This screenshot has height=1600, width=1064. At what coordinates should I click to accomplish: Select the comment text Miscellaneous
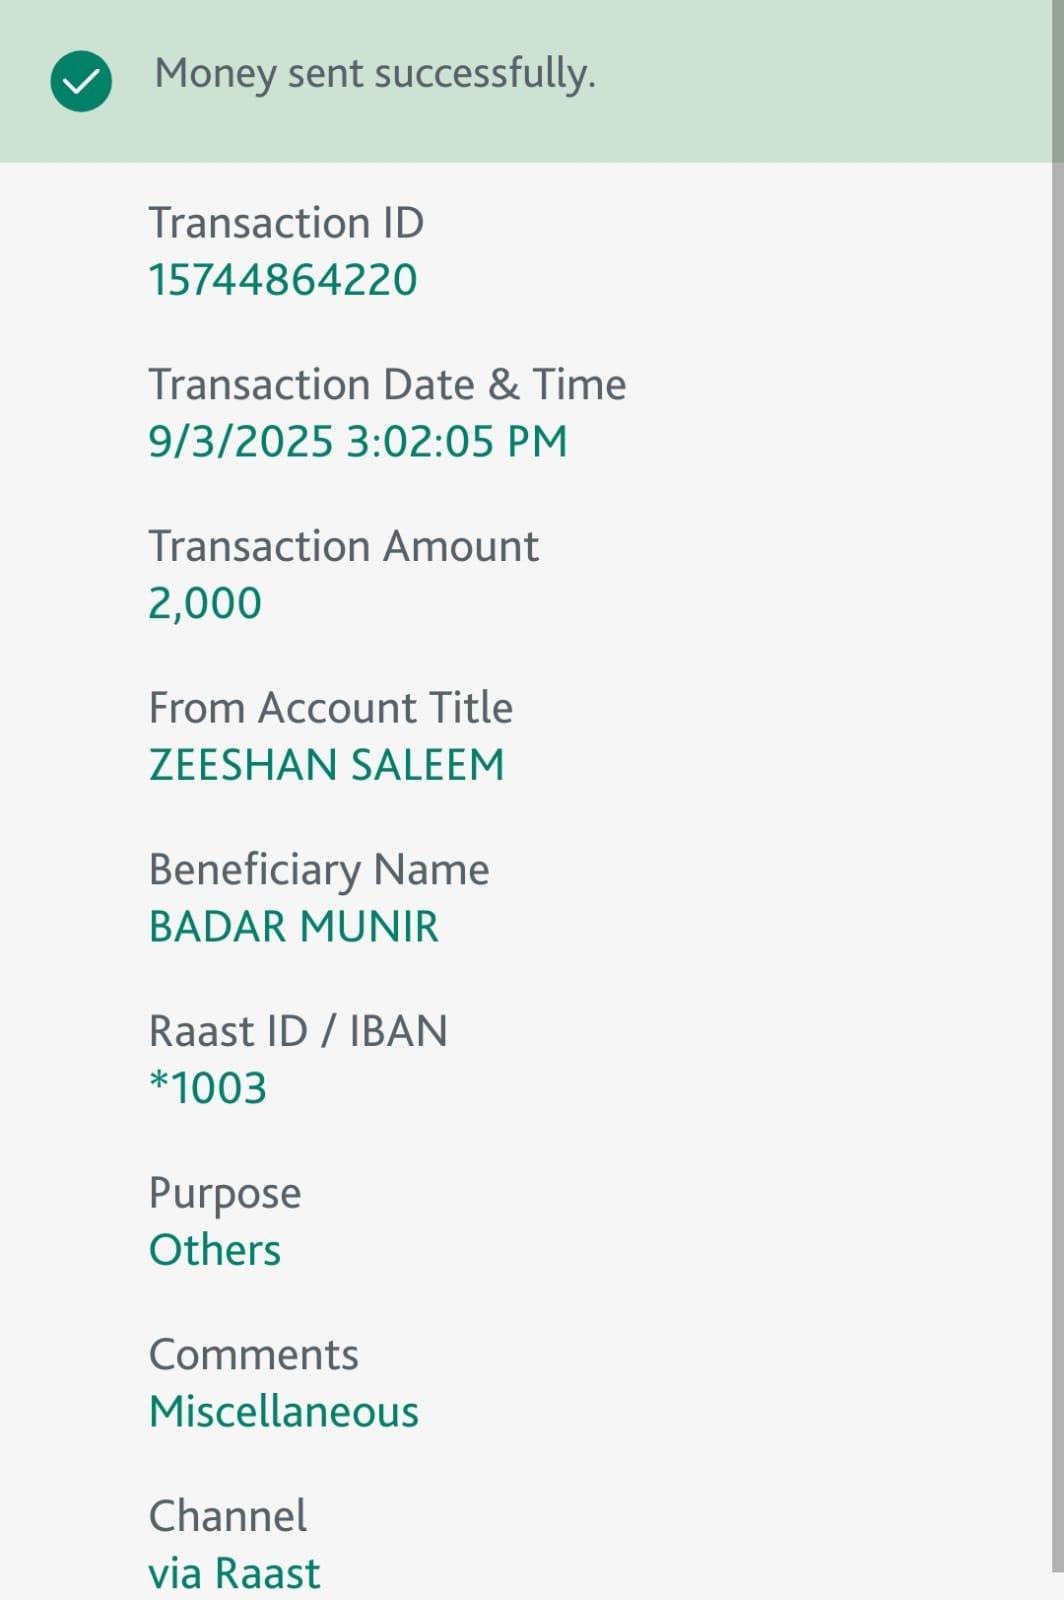[284, 1412]
